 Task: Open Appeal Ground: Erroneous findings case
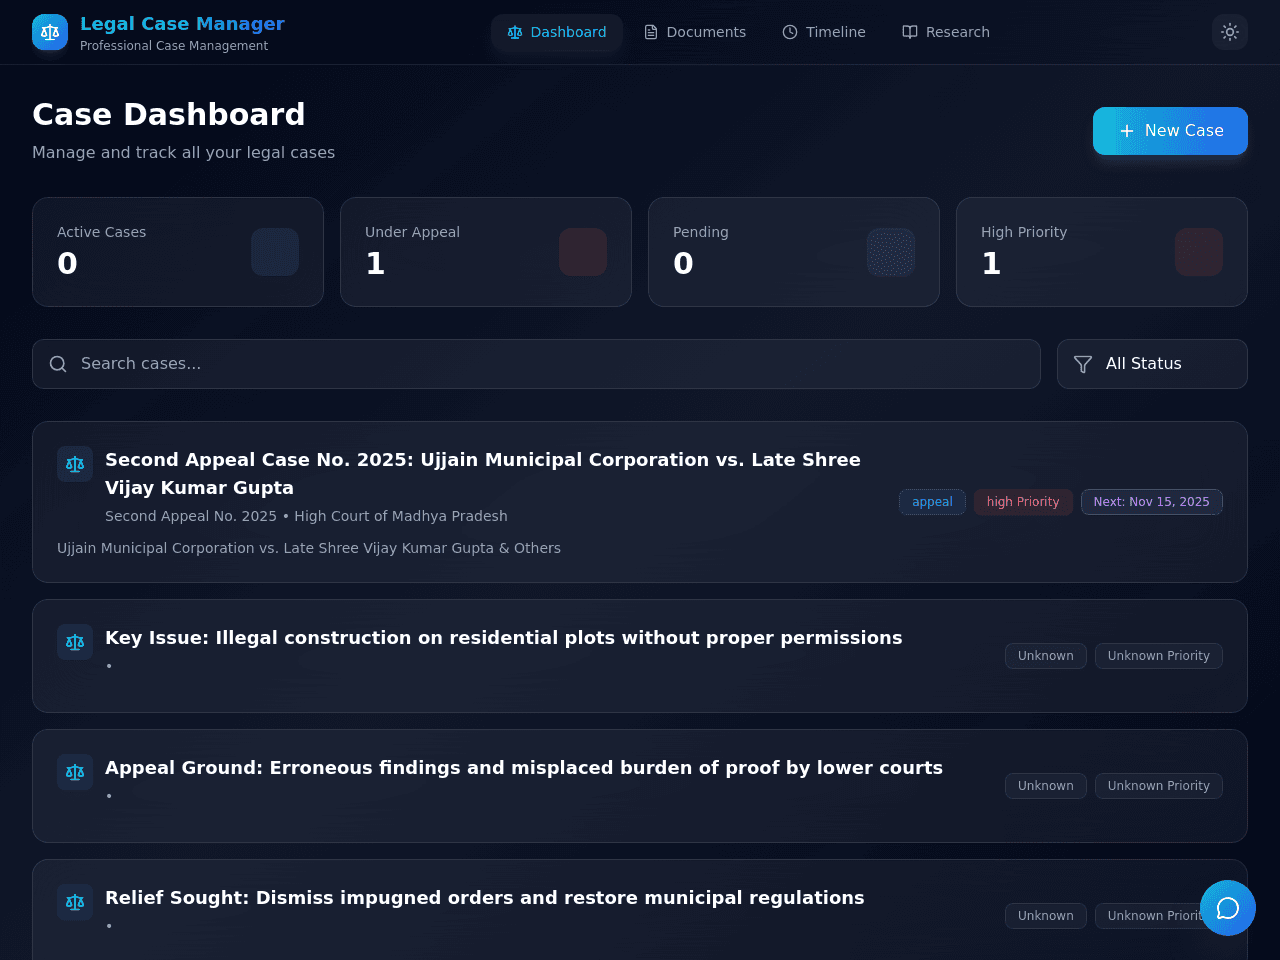tap(524, 768)
